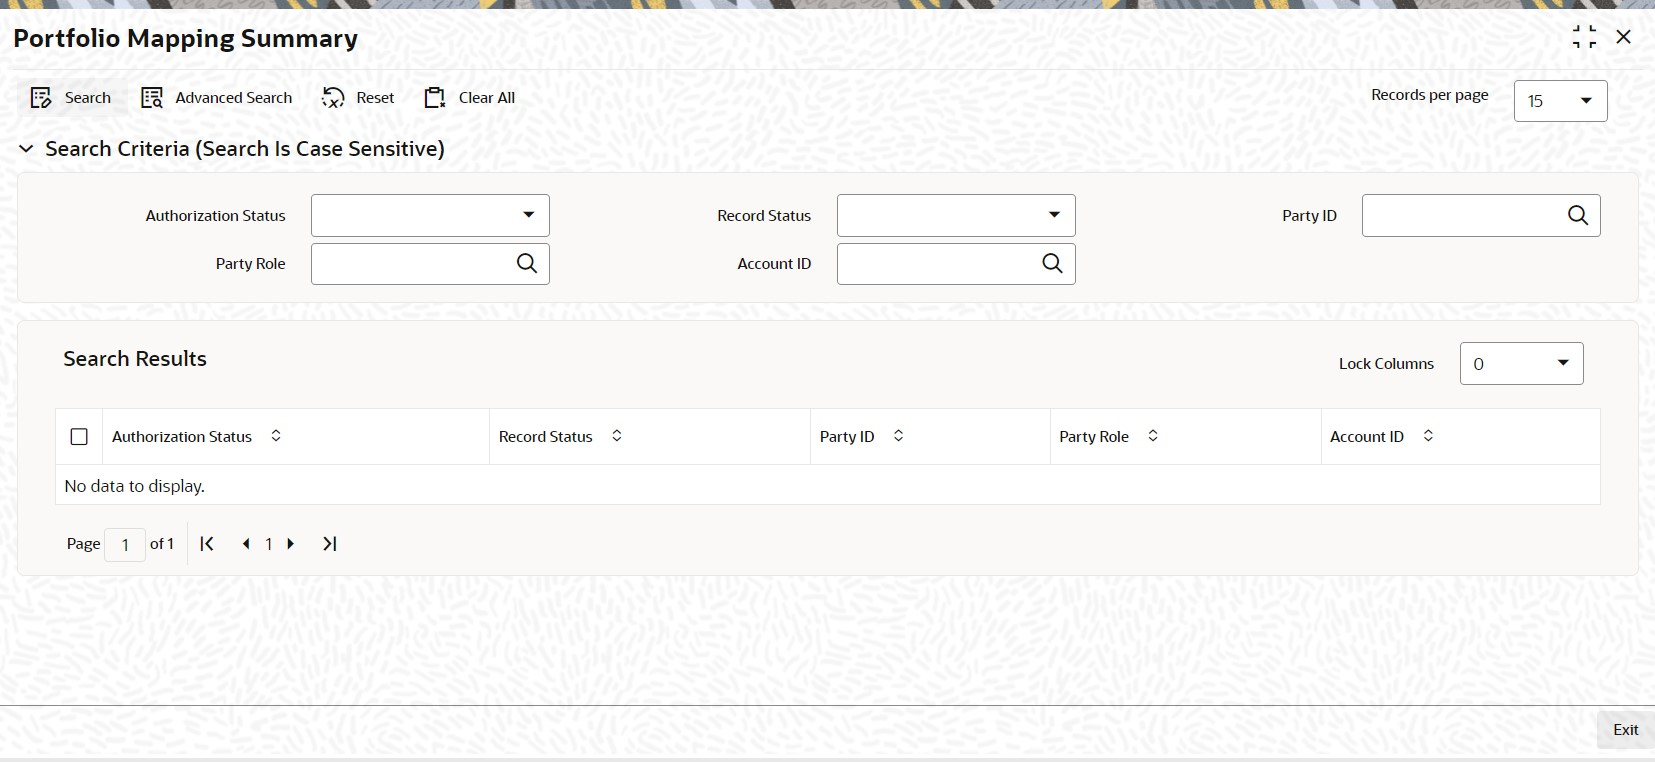Click the 'No data to display.' message
1655x762 pixels.
click(135, 486)
